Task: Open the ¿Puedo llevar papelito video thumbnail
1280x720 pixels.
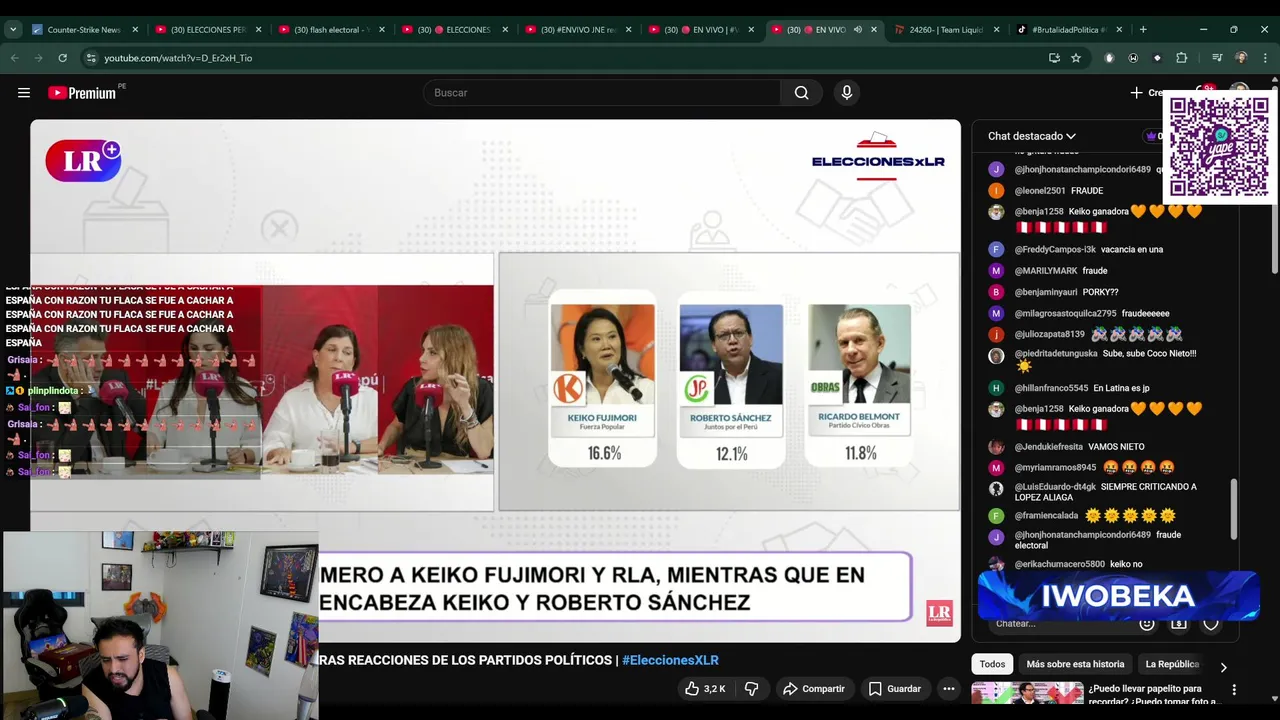Action: coord(1027,694)
